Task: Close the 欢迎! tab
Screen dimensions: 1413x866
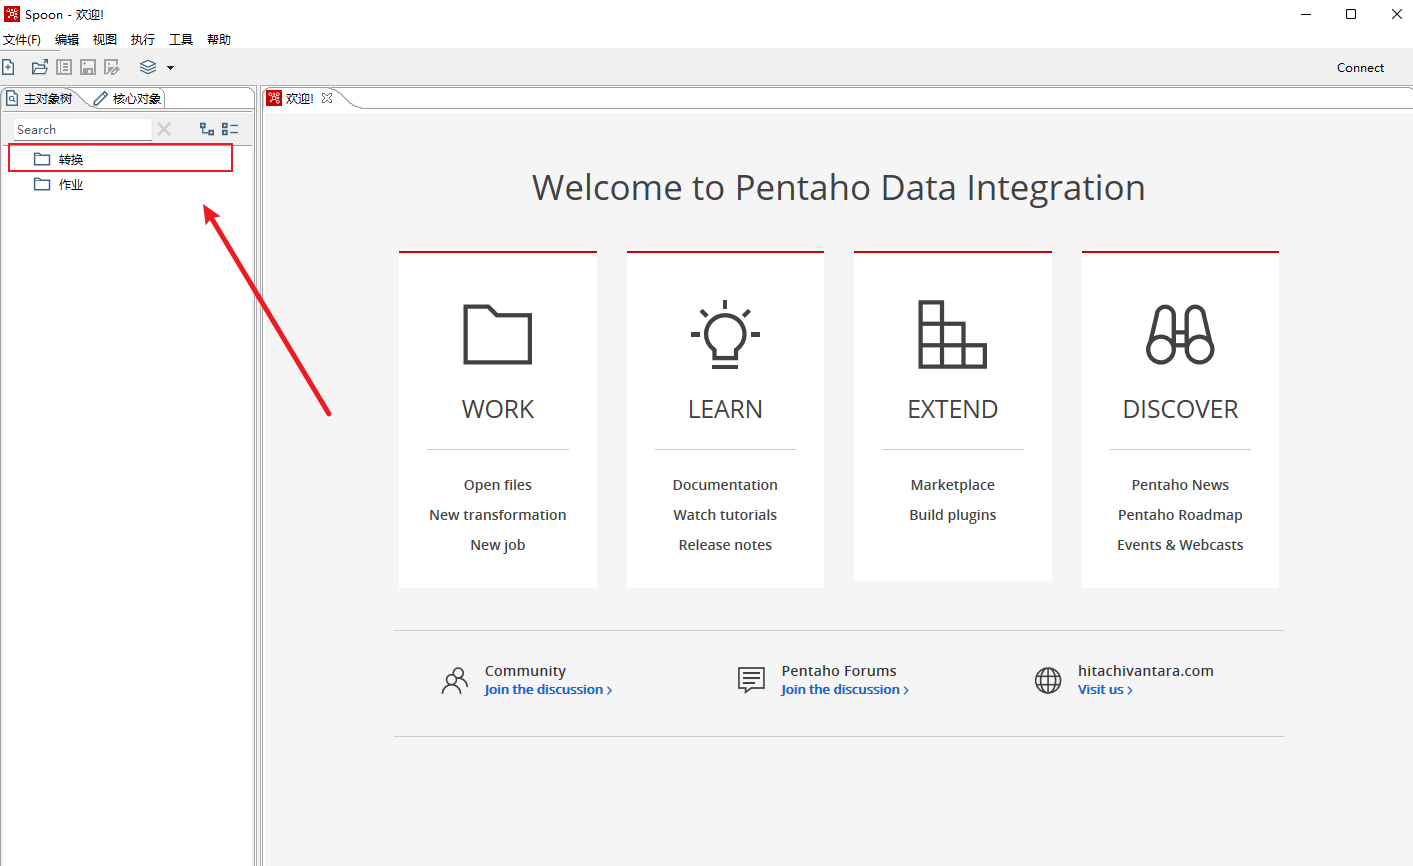Action: pos(327,98)
